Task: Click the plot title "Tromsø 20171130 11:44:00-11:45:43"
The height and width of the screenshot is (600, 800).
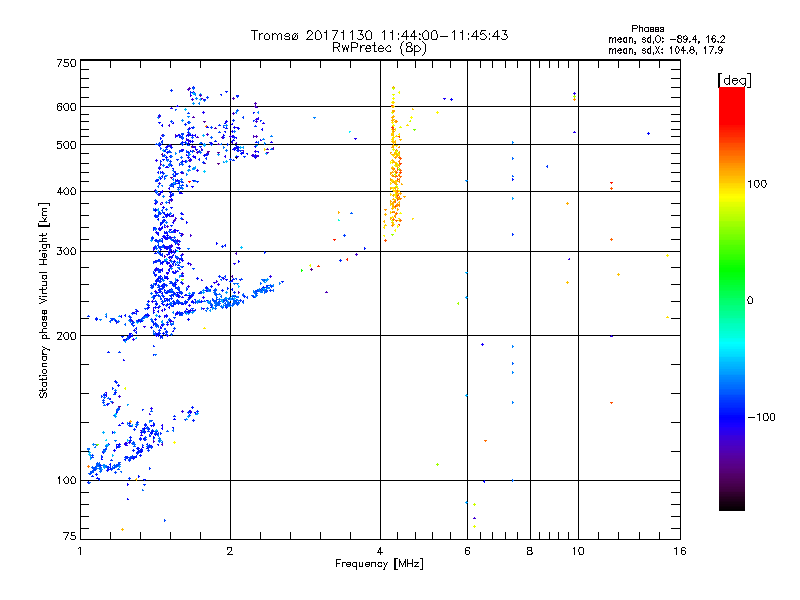Action: 379,35
